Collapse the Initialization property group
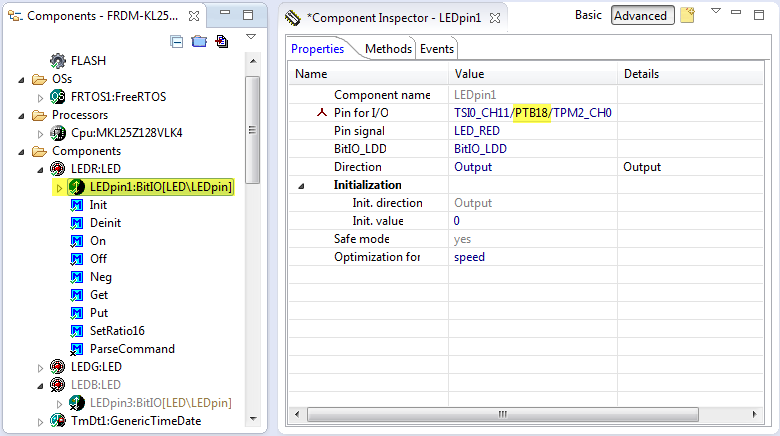Viewport: 780px width, 436px height. (302, 186)
